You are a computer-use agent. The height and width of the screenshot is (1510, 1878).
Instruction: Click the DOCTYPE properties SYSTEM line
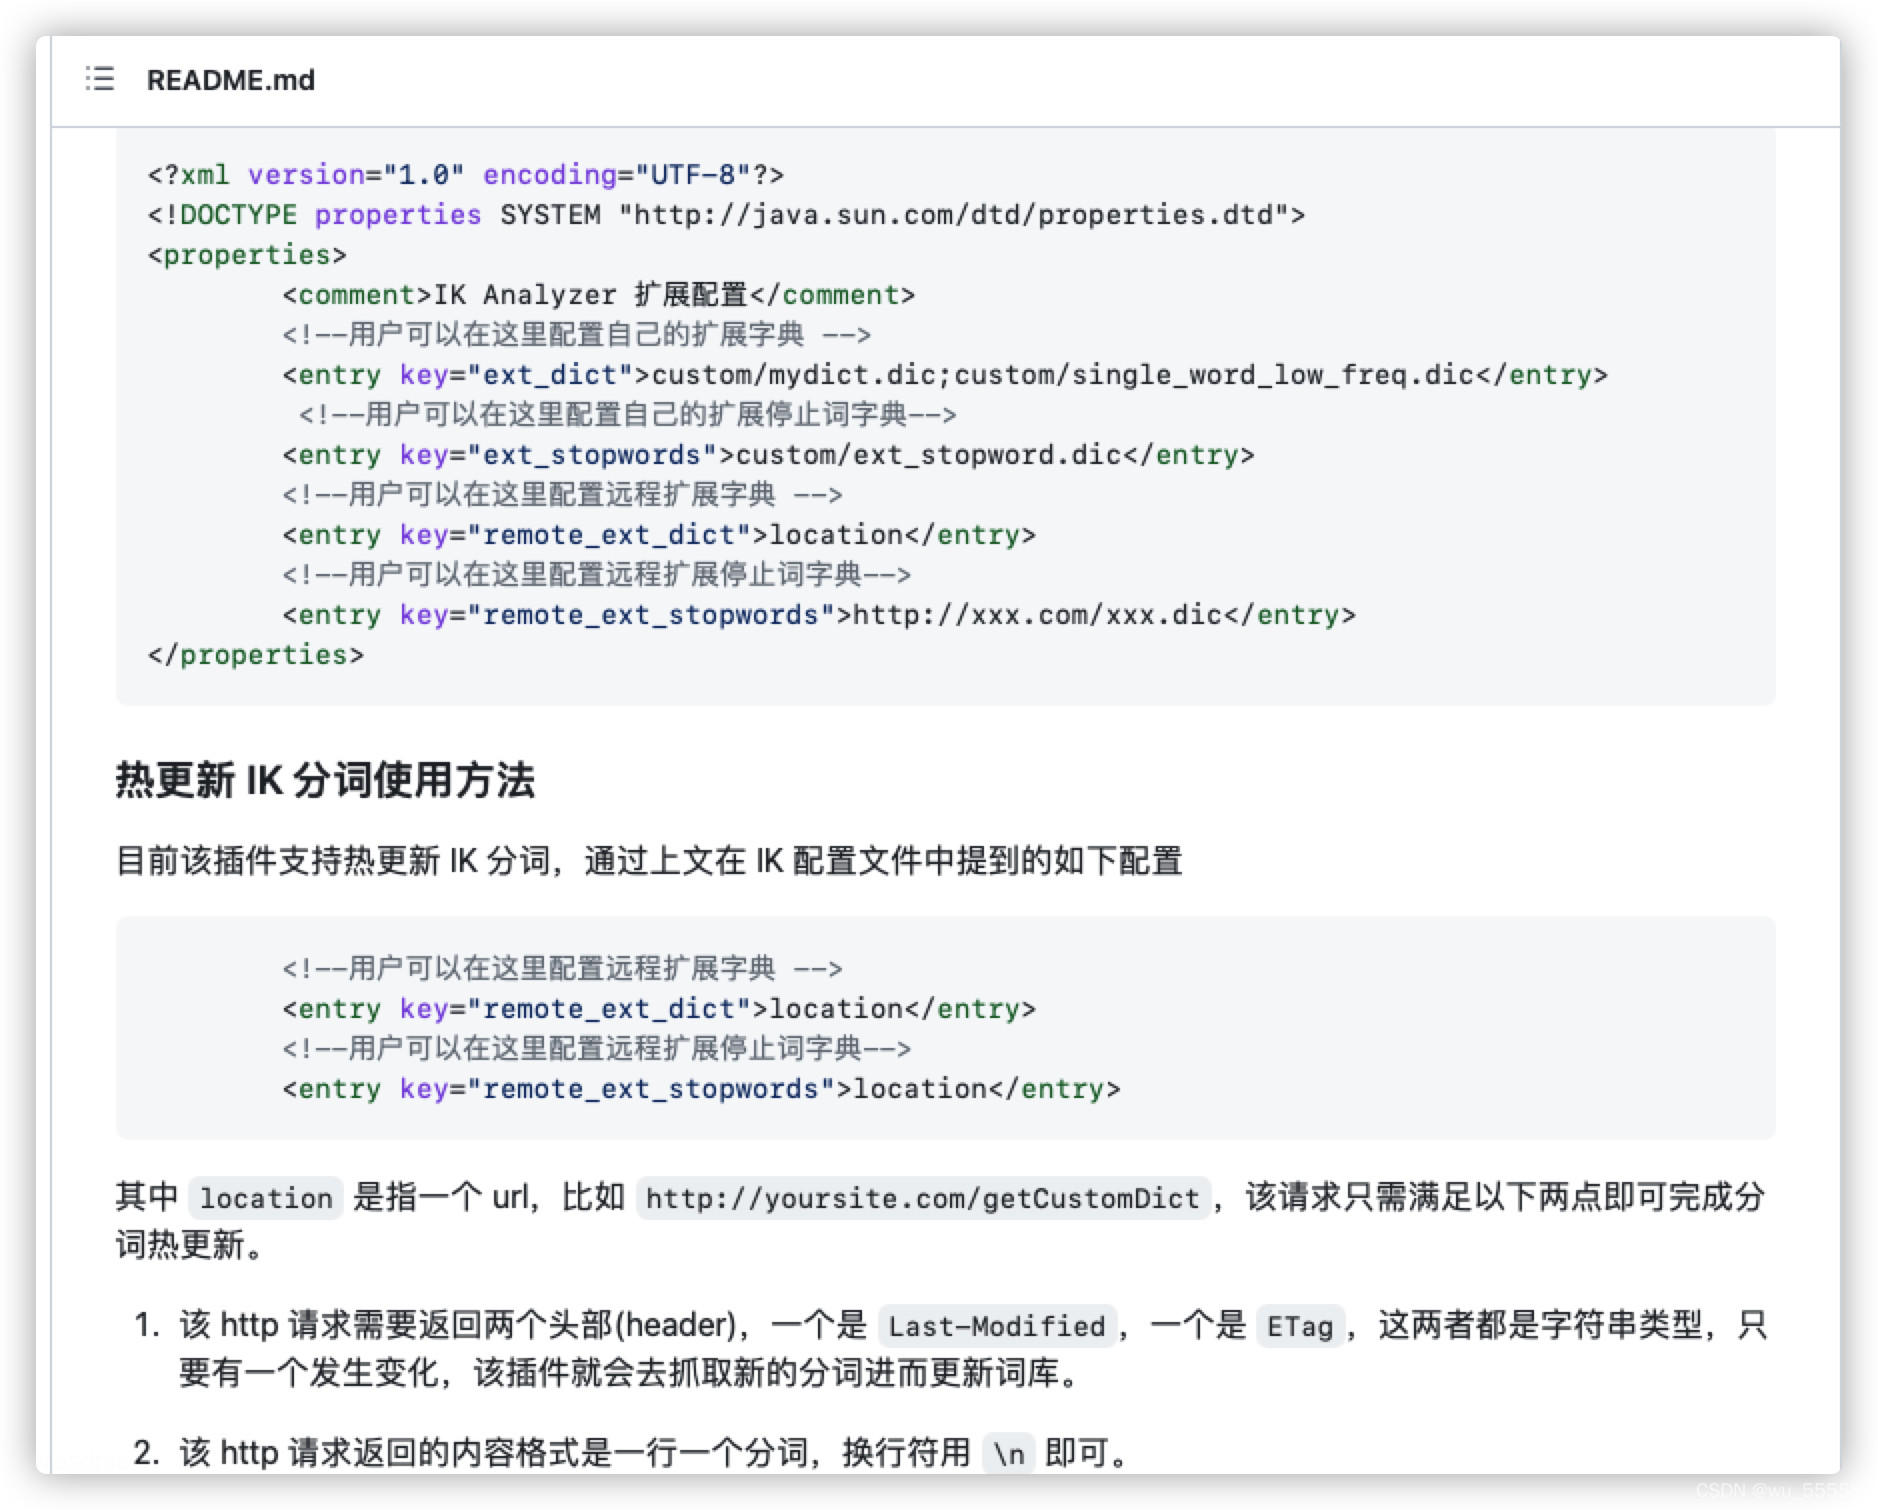coord(726,215)
